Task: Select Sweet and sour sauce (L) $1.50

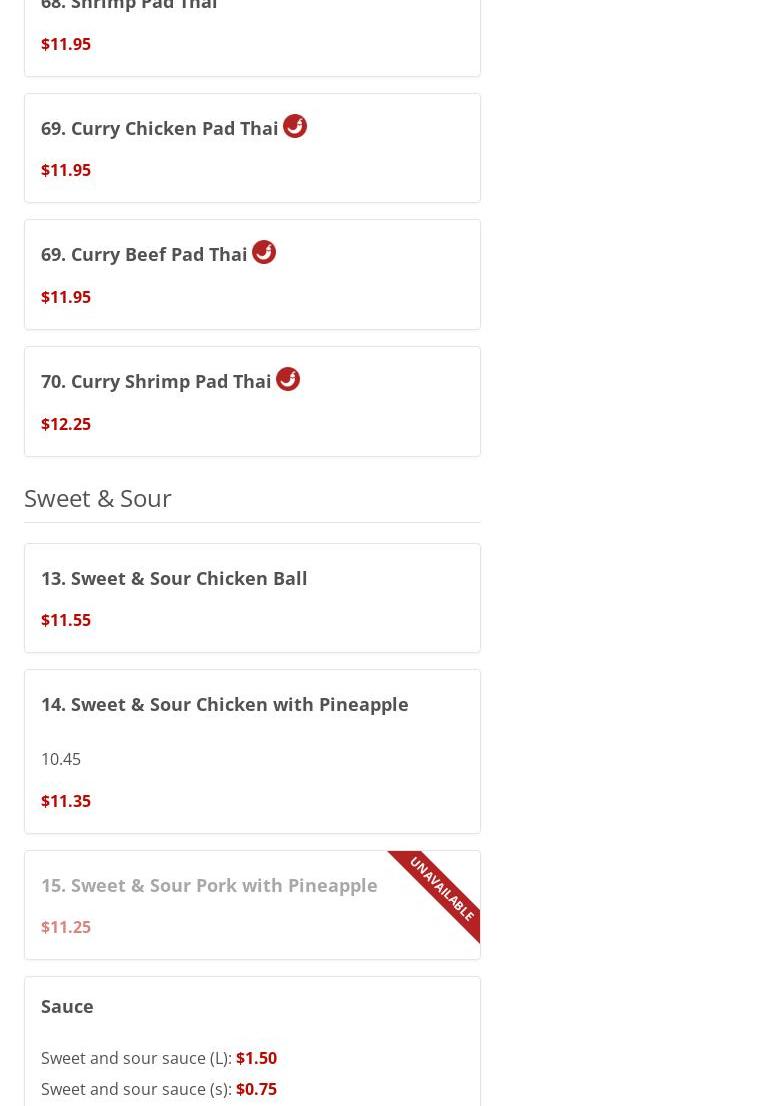Action: click(159, 1058)
